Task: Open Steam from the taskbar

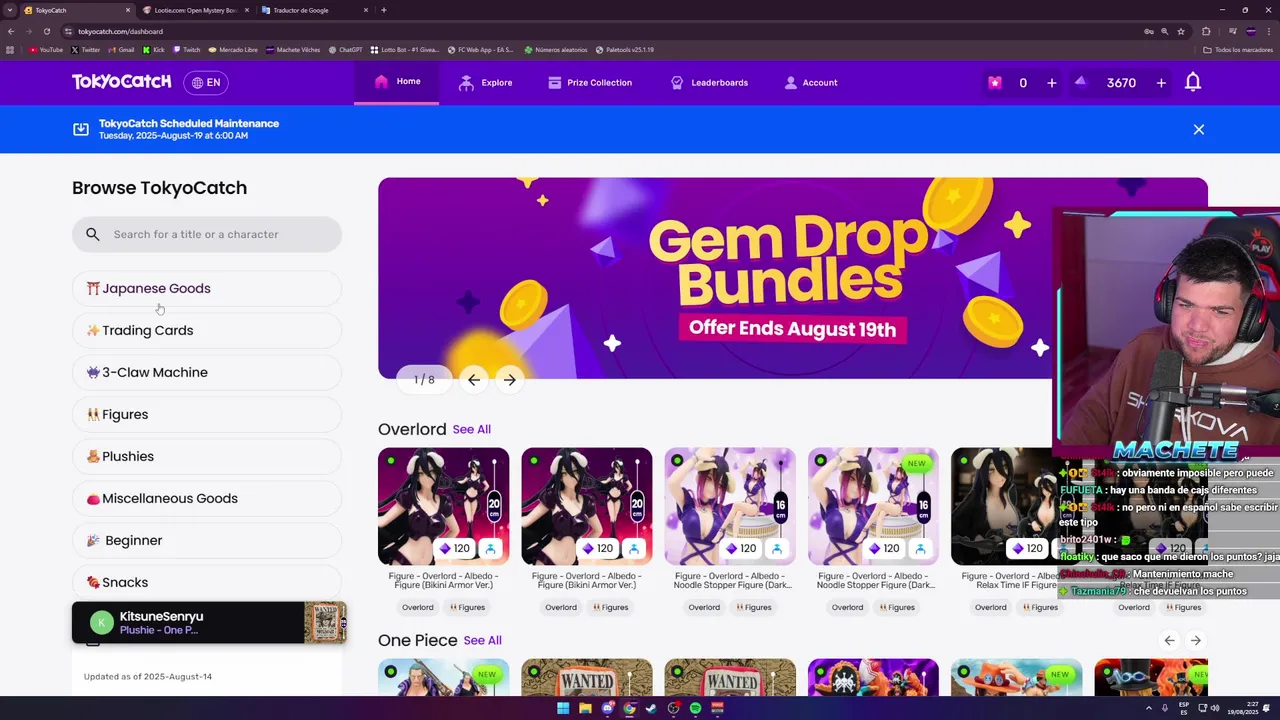Action: [651, 708]
